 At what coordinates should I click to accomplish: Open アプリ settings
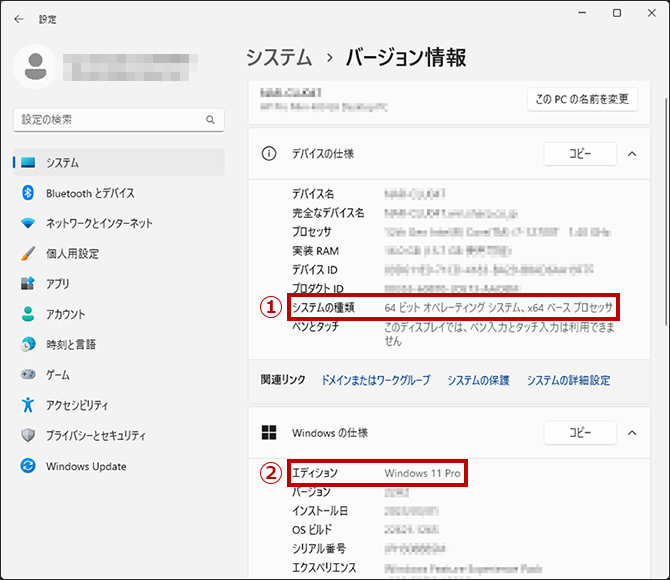coord(119,283)
